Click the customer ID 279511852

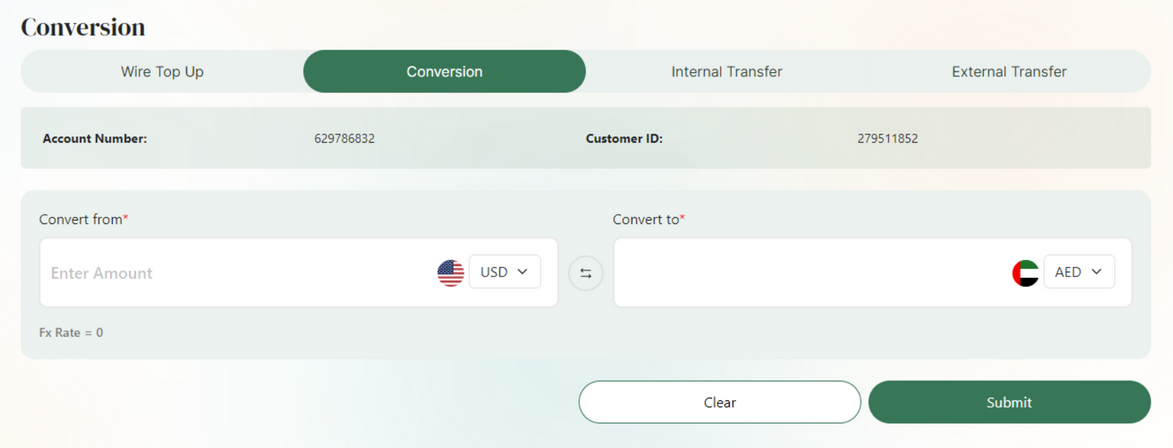click(887, 139)
